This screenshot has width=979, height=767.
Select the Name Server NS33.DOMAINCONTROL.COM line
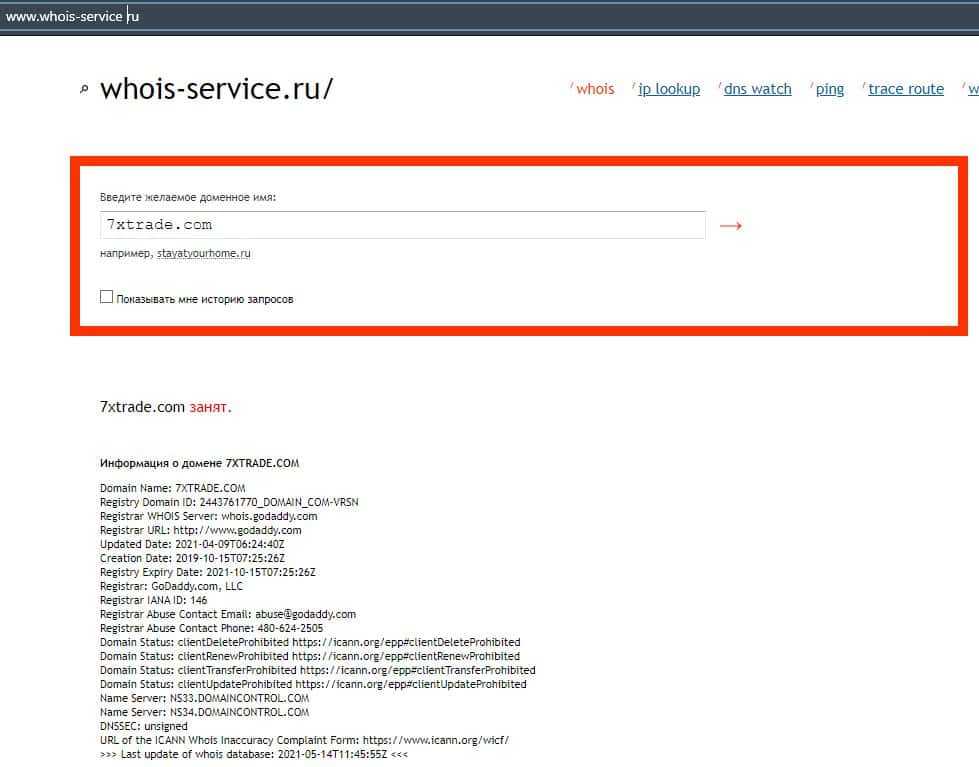click(x=204, y=698)
